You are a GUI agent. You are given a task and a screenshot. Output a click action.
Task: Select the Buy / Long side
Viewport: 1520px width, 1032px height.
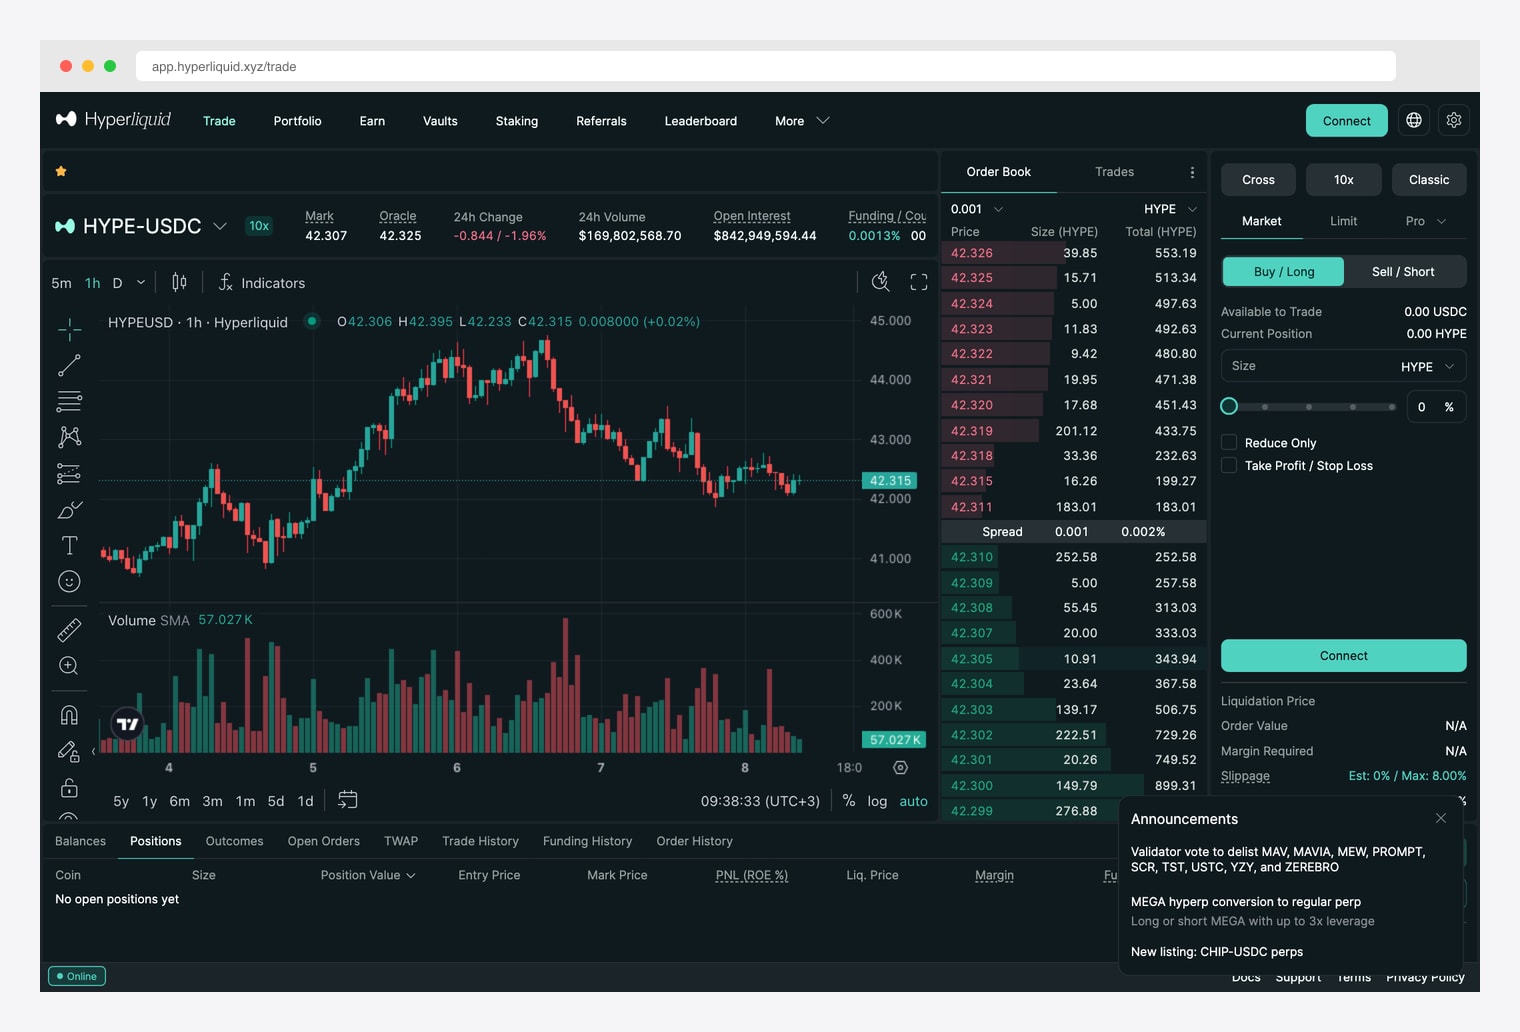point(1284,271)
